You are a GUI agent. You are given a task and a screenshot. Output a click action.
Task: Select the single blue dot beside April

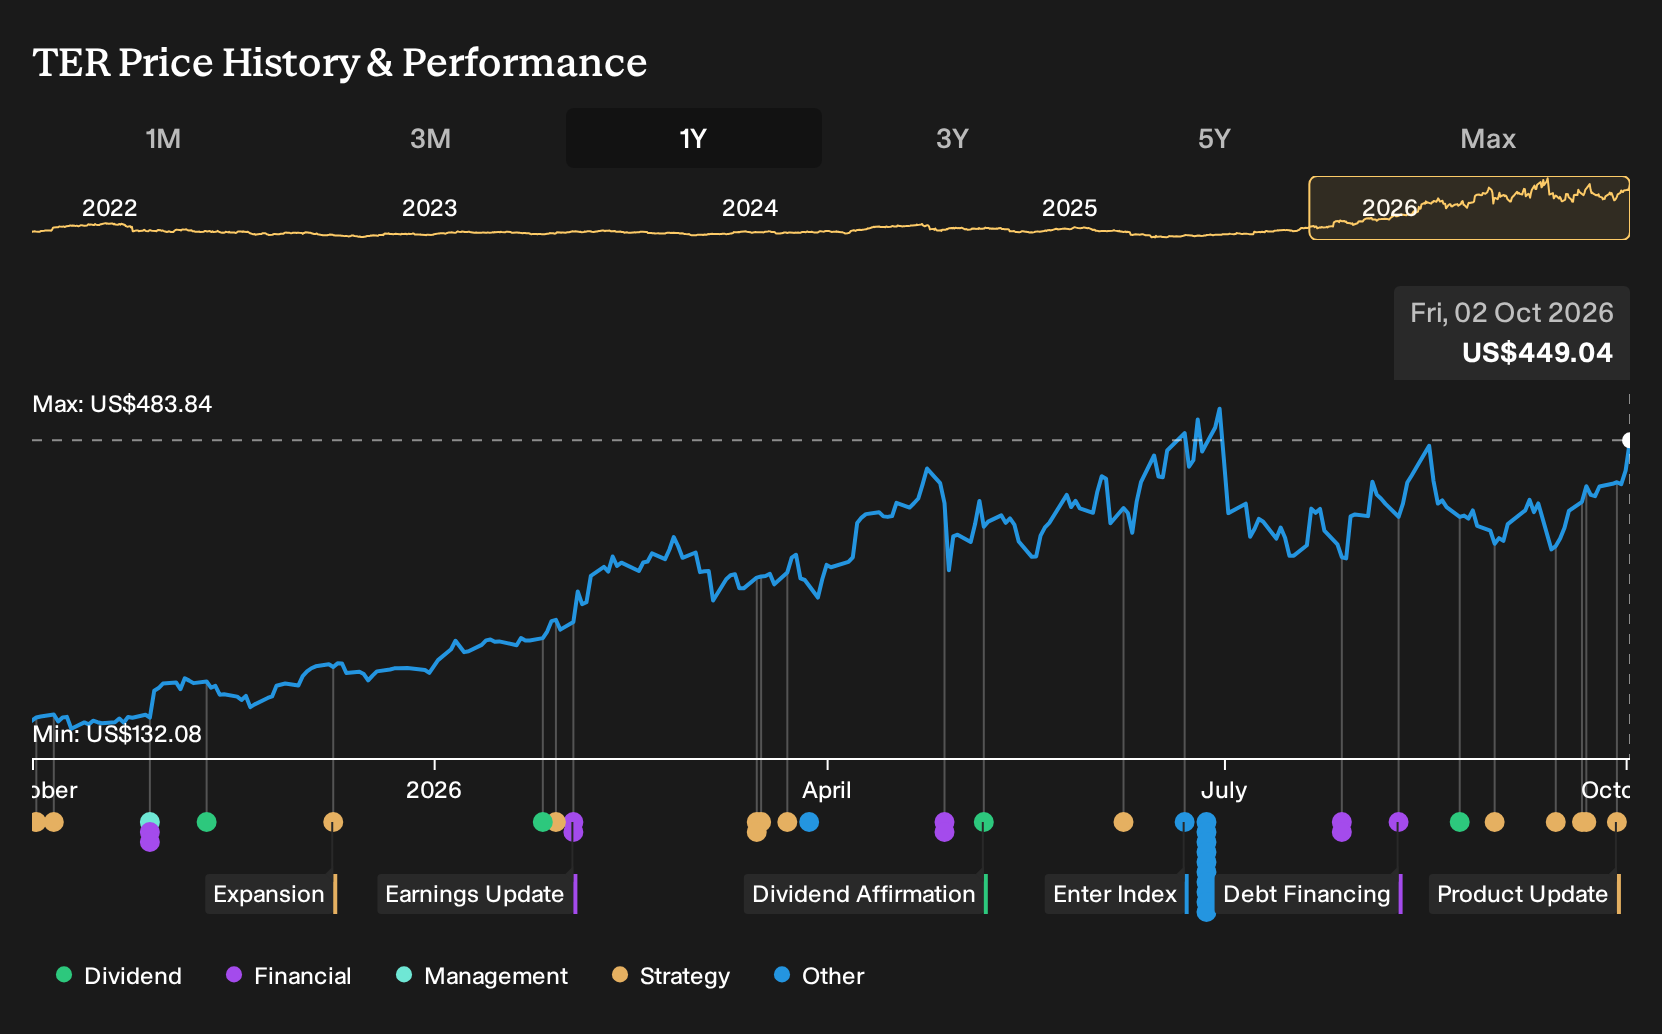(809, 822)
